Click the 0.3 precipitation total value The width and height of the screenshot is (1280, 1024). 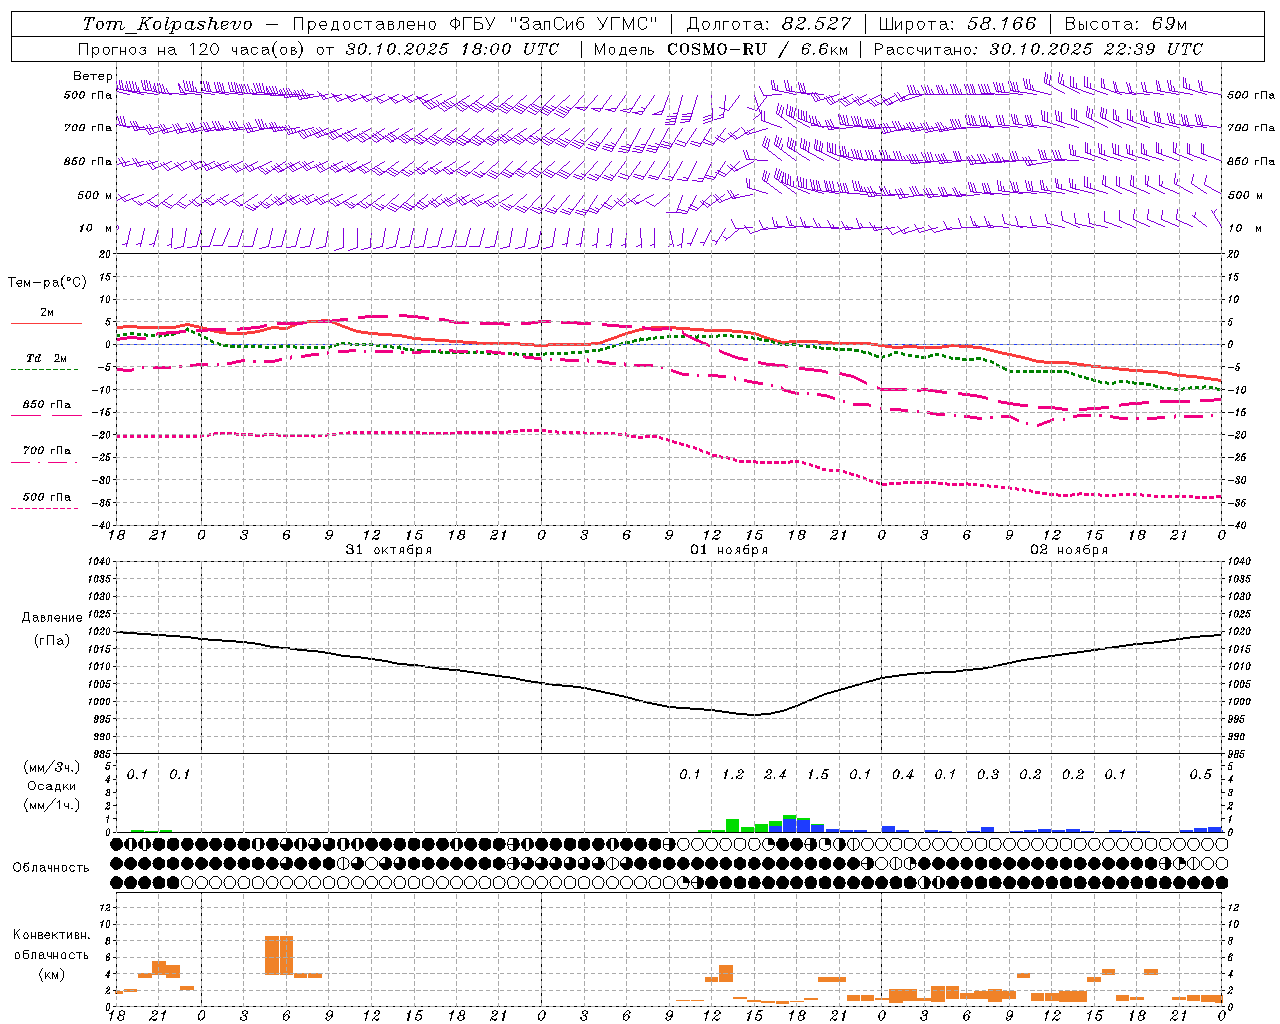988,774
